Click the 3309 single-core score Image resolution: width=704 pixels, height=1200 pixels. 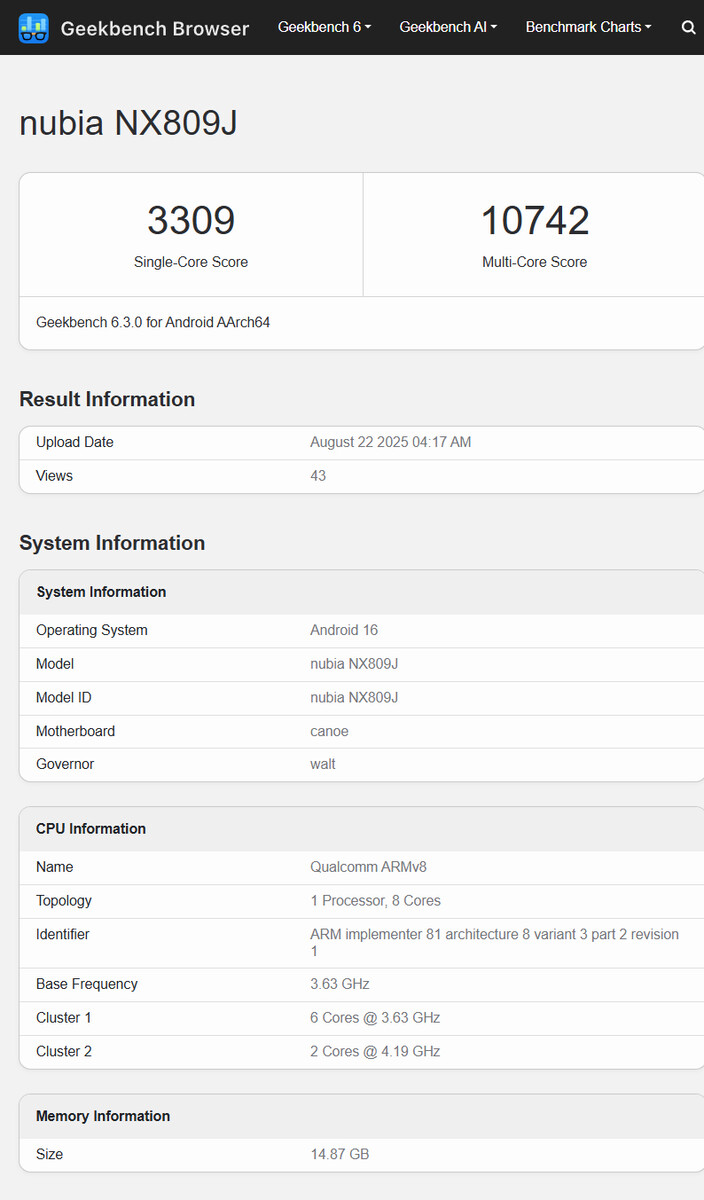[191, 221]
